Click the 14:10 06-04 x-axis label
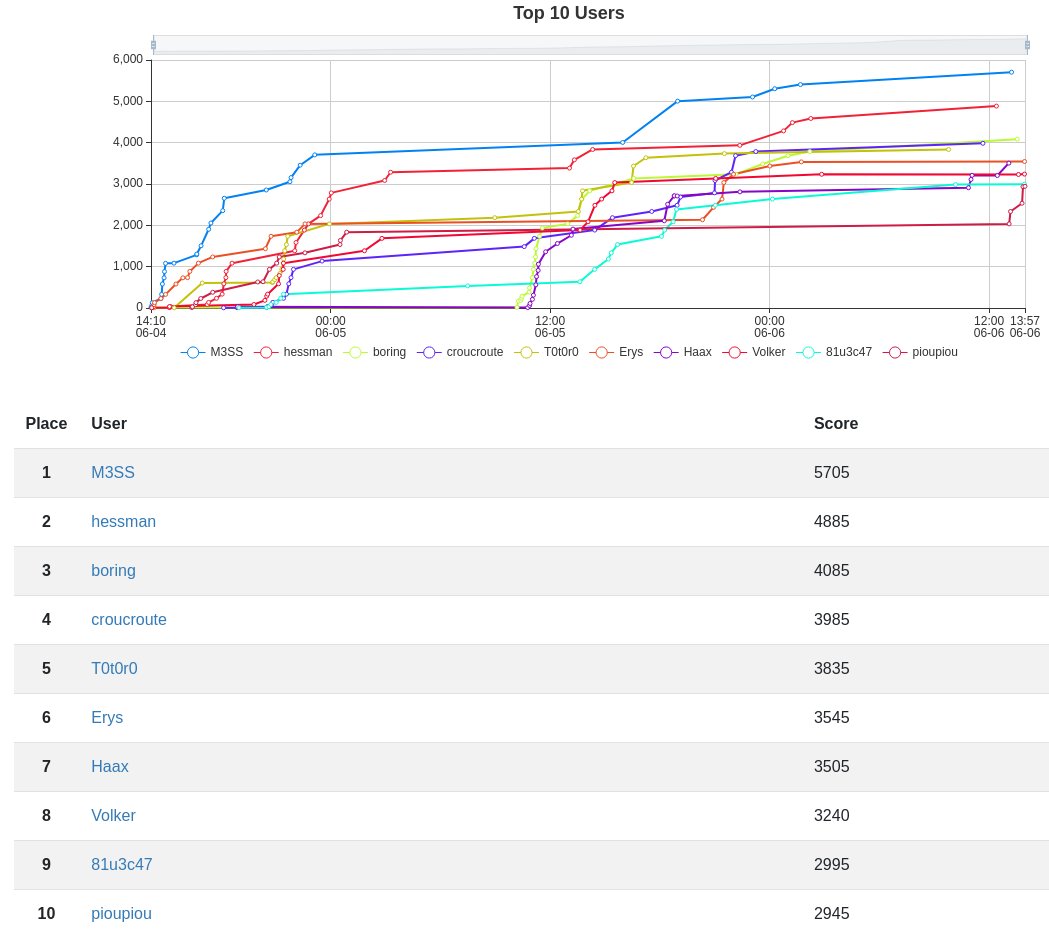The image size is (1049, 930). 151,327
